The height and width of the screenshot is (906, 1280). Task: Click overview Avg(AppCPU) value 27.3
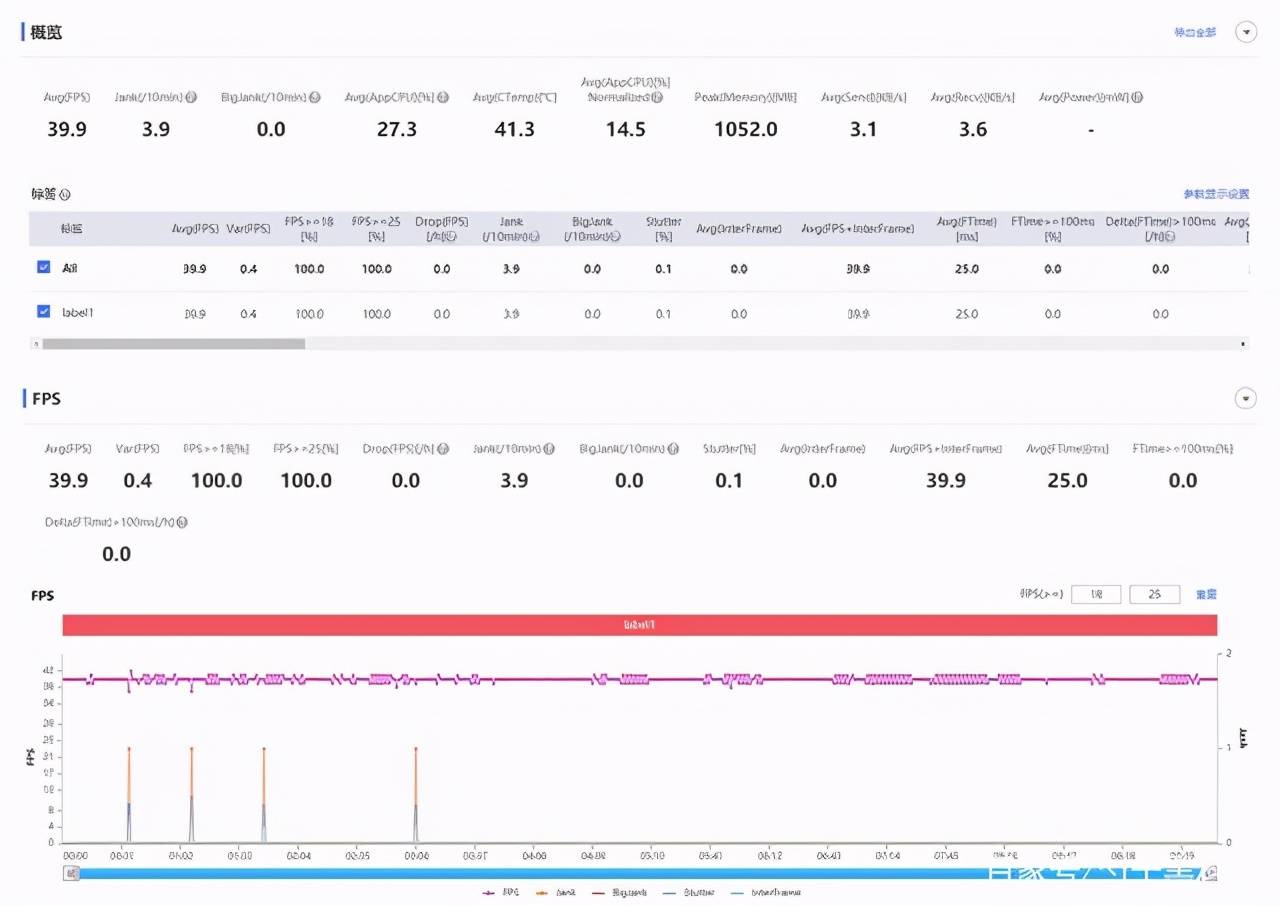coord(396,129)
